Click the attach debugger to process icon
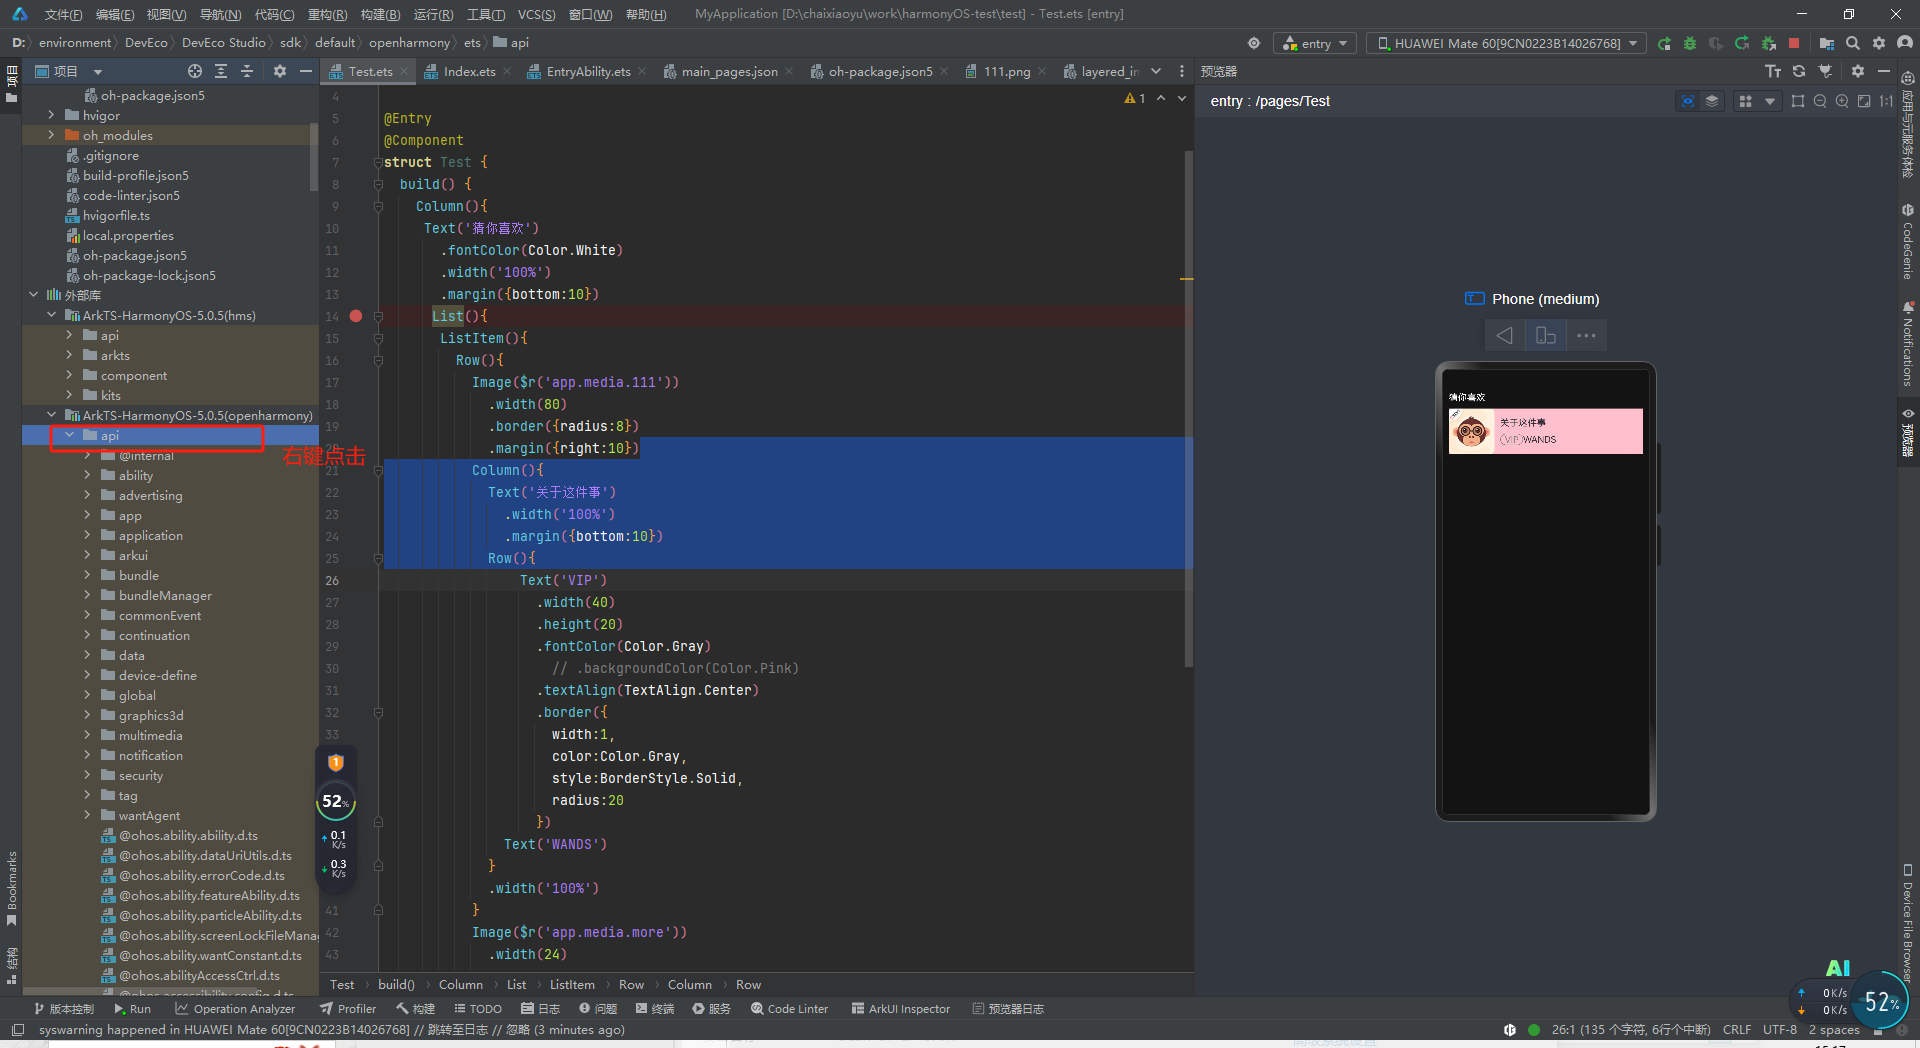The image size is (1920, 1048). (x=1768, y=43)
